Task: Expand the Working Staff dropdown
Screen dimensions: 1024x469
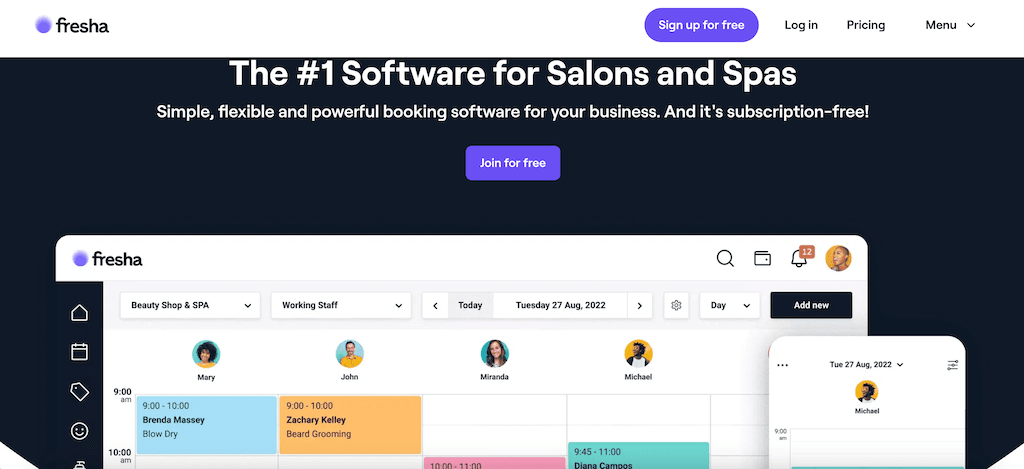Action: (341, 305)
